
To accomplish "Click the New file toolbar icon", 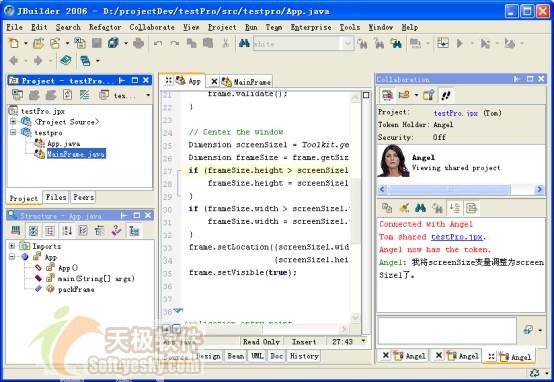I will click(x=14, y=43).
